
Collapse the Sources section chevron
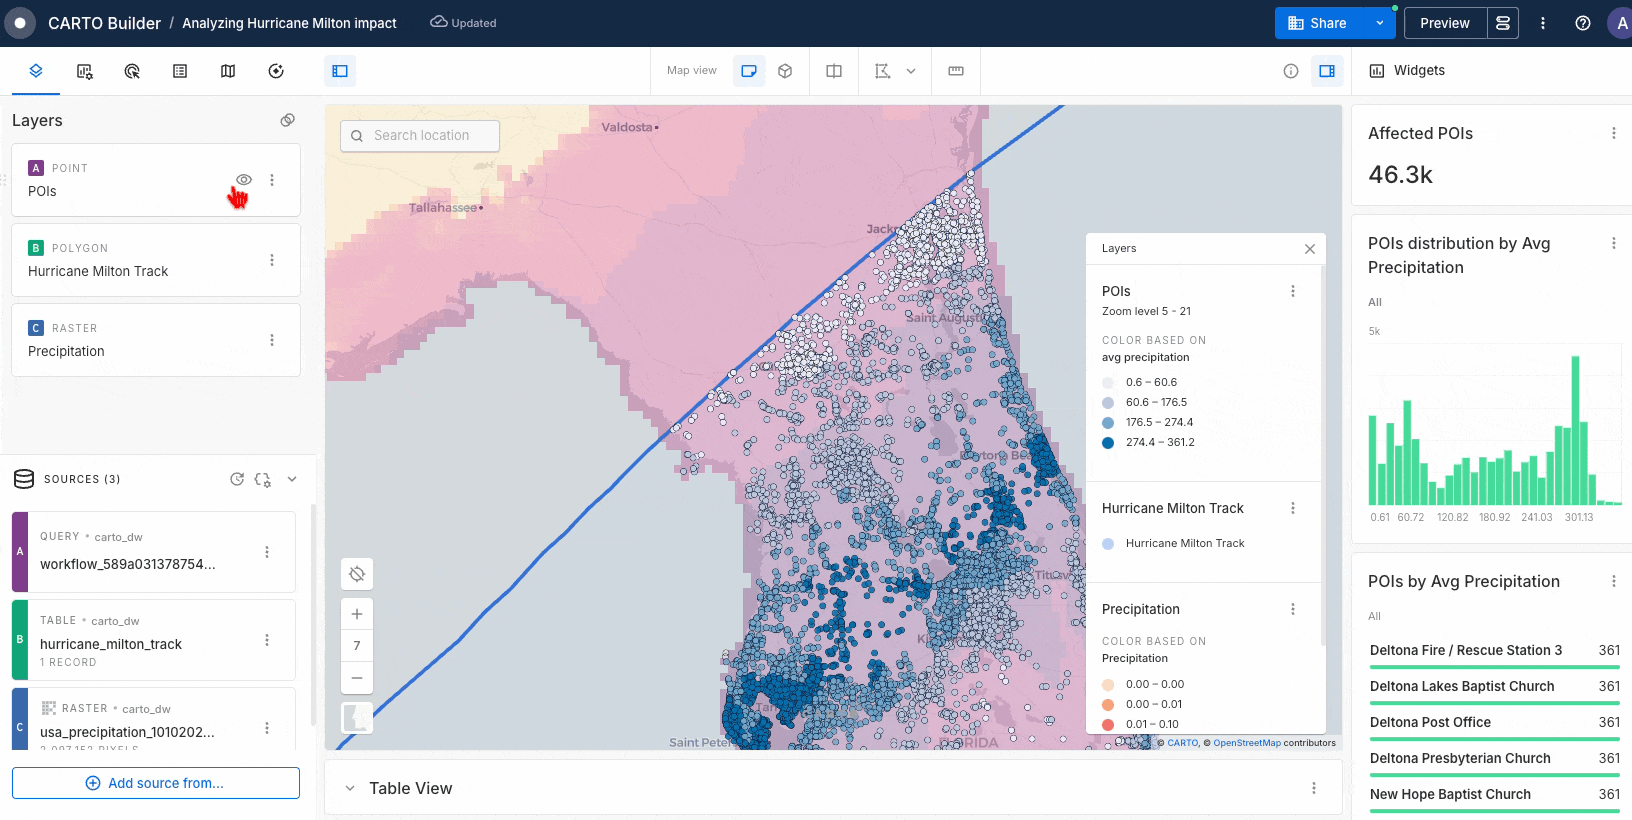(292, 479)
